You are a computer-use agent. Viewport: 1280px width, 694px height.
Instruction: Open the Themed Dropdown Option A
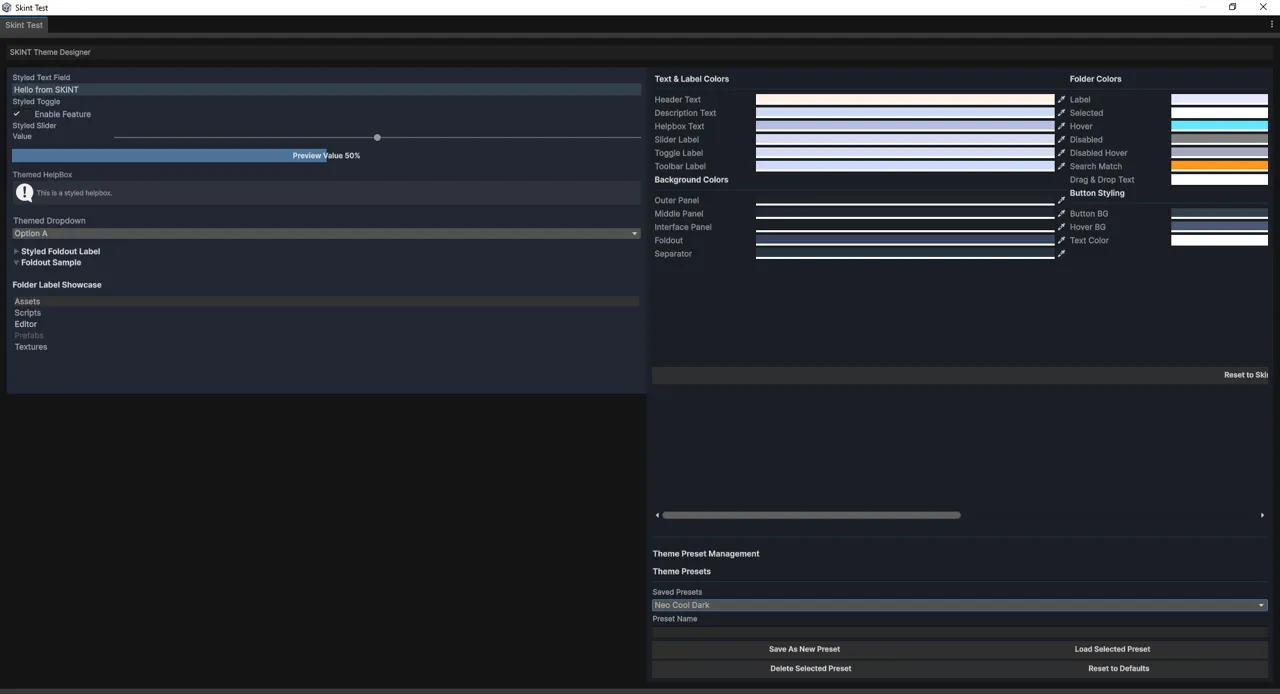click(x=326, y=233)
